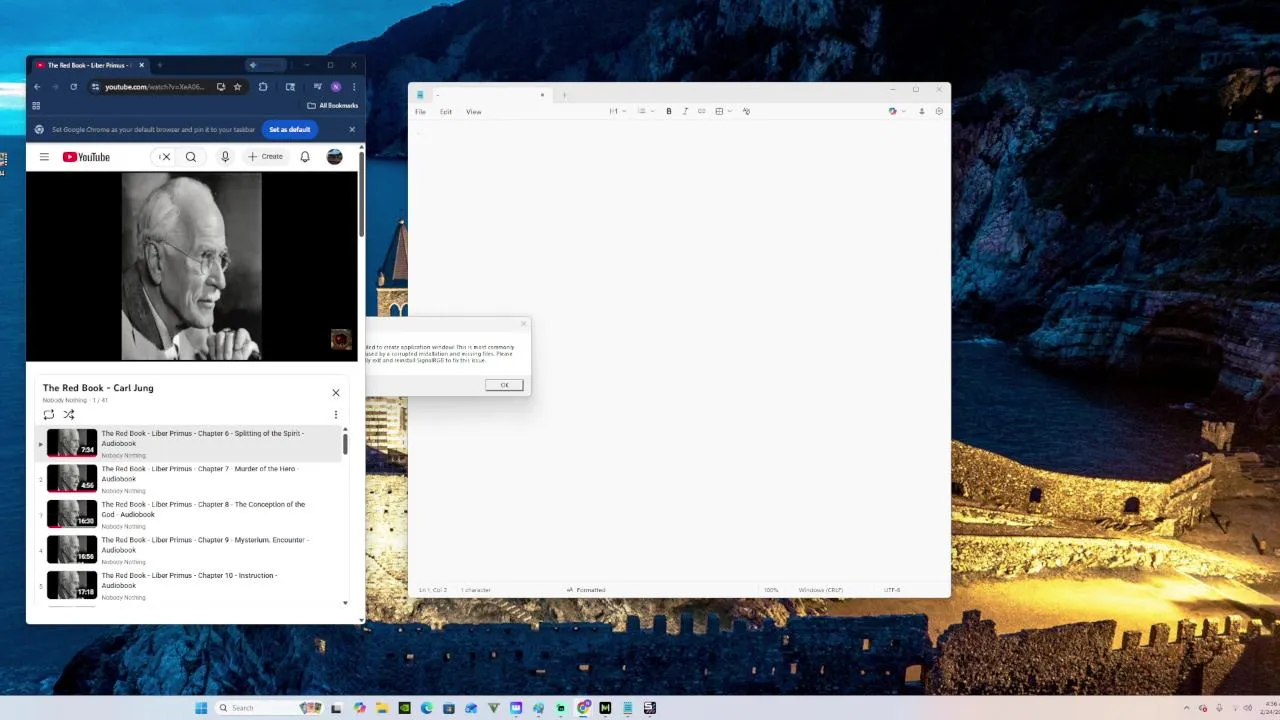This screenshot has height=720, width=1280.
Task: Toggle italic formatting in Notepad
Action: coord(685,111)
